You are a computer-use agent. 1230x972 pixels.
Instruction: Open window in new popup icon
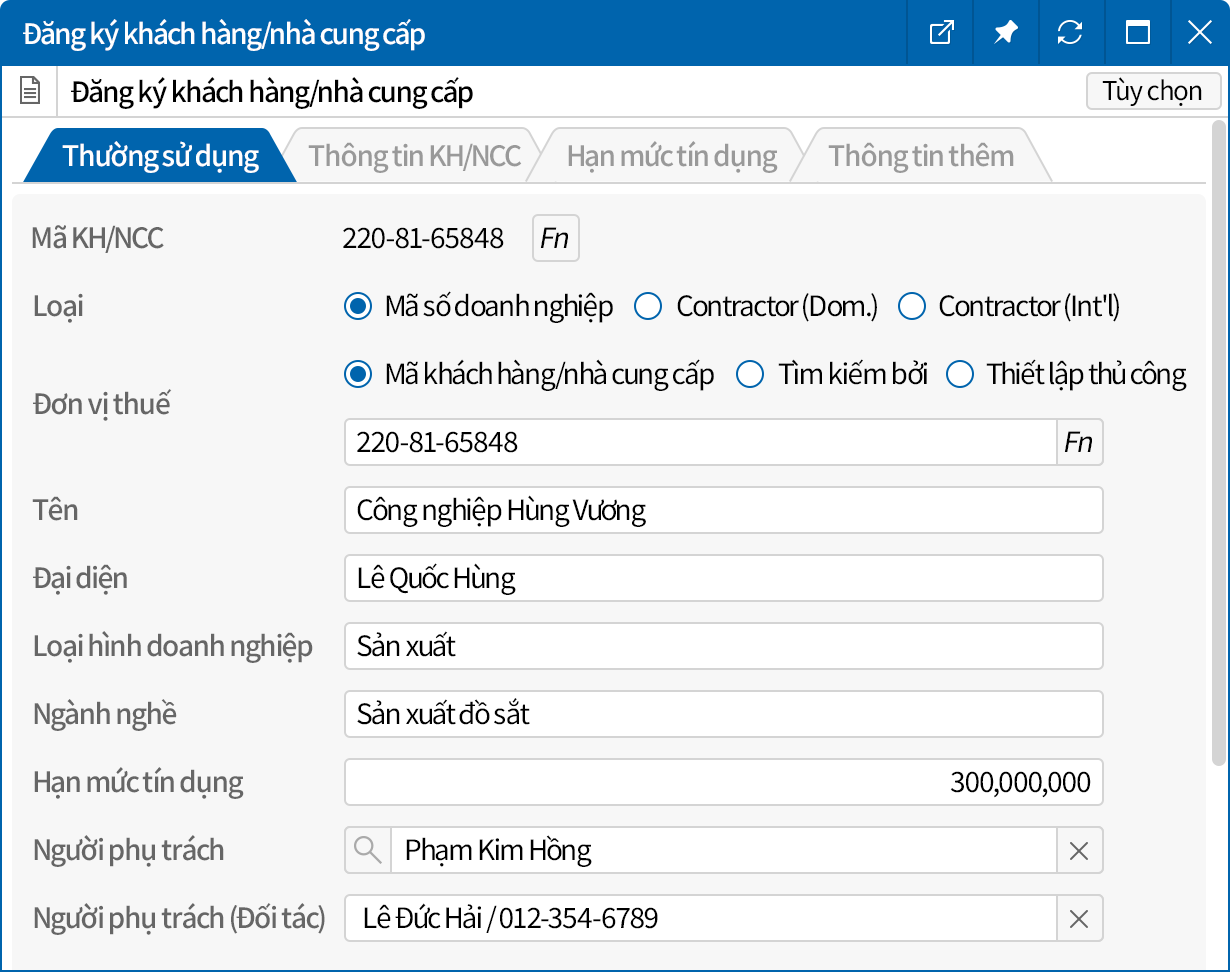[x=941, y=33]
